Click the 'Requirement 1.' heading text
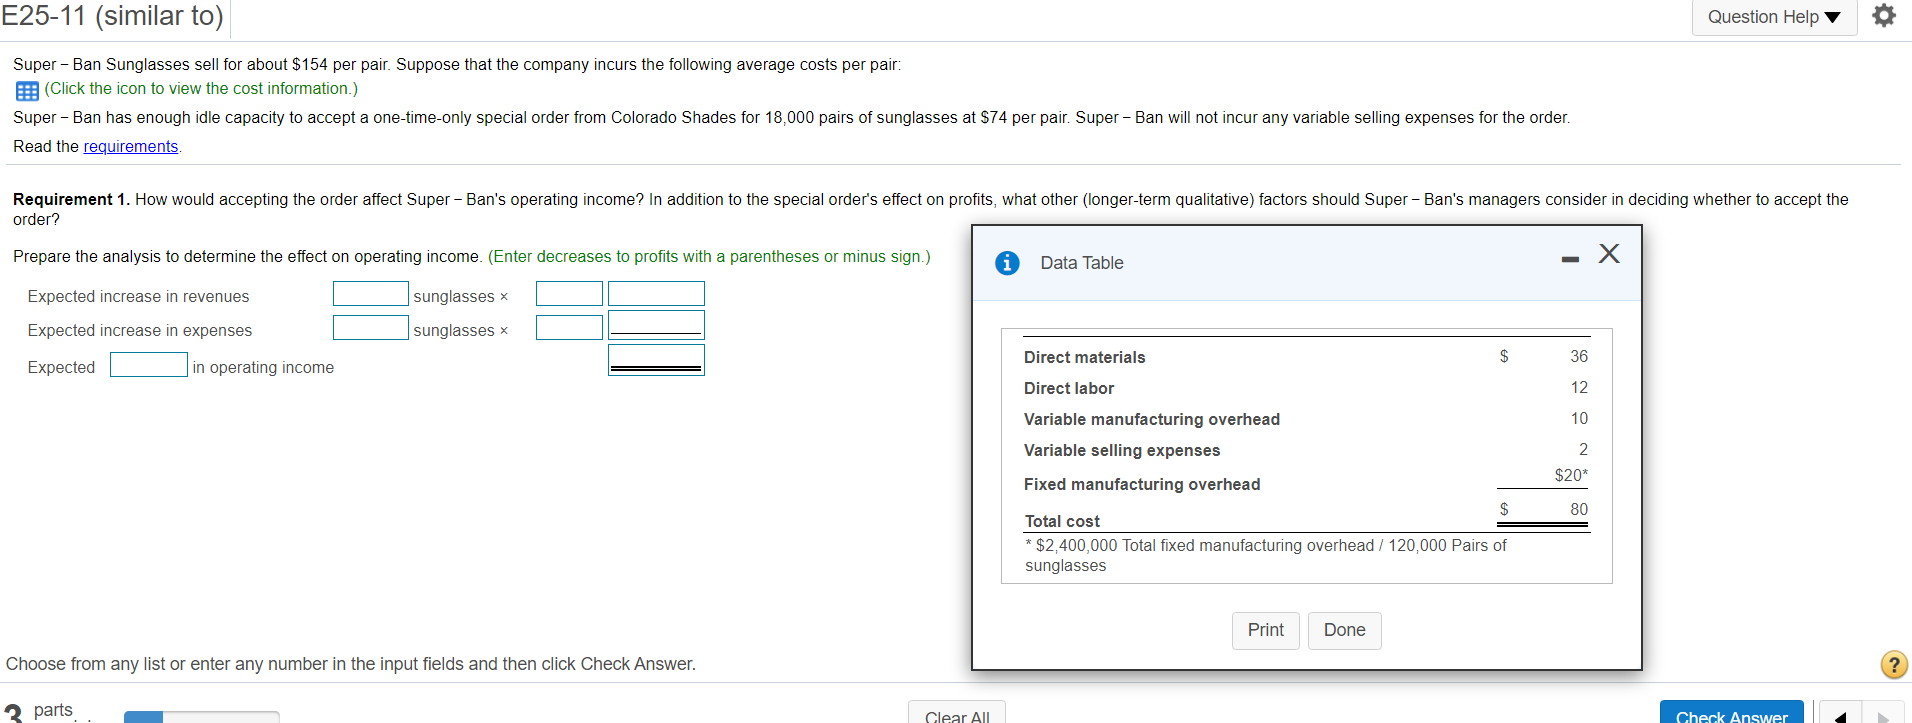The height and width of the screenshot is (723, 1912). pyautogui.click(x=72, y=200)
